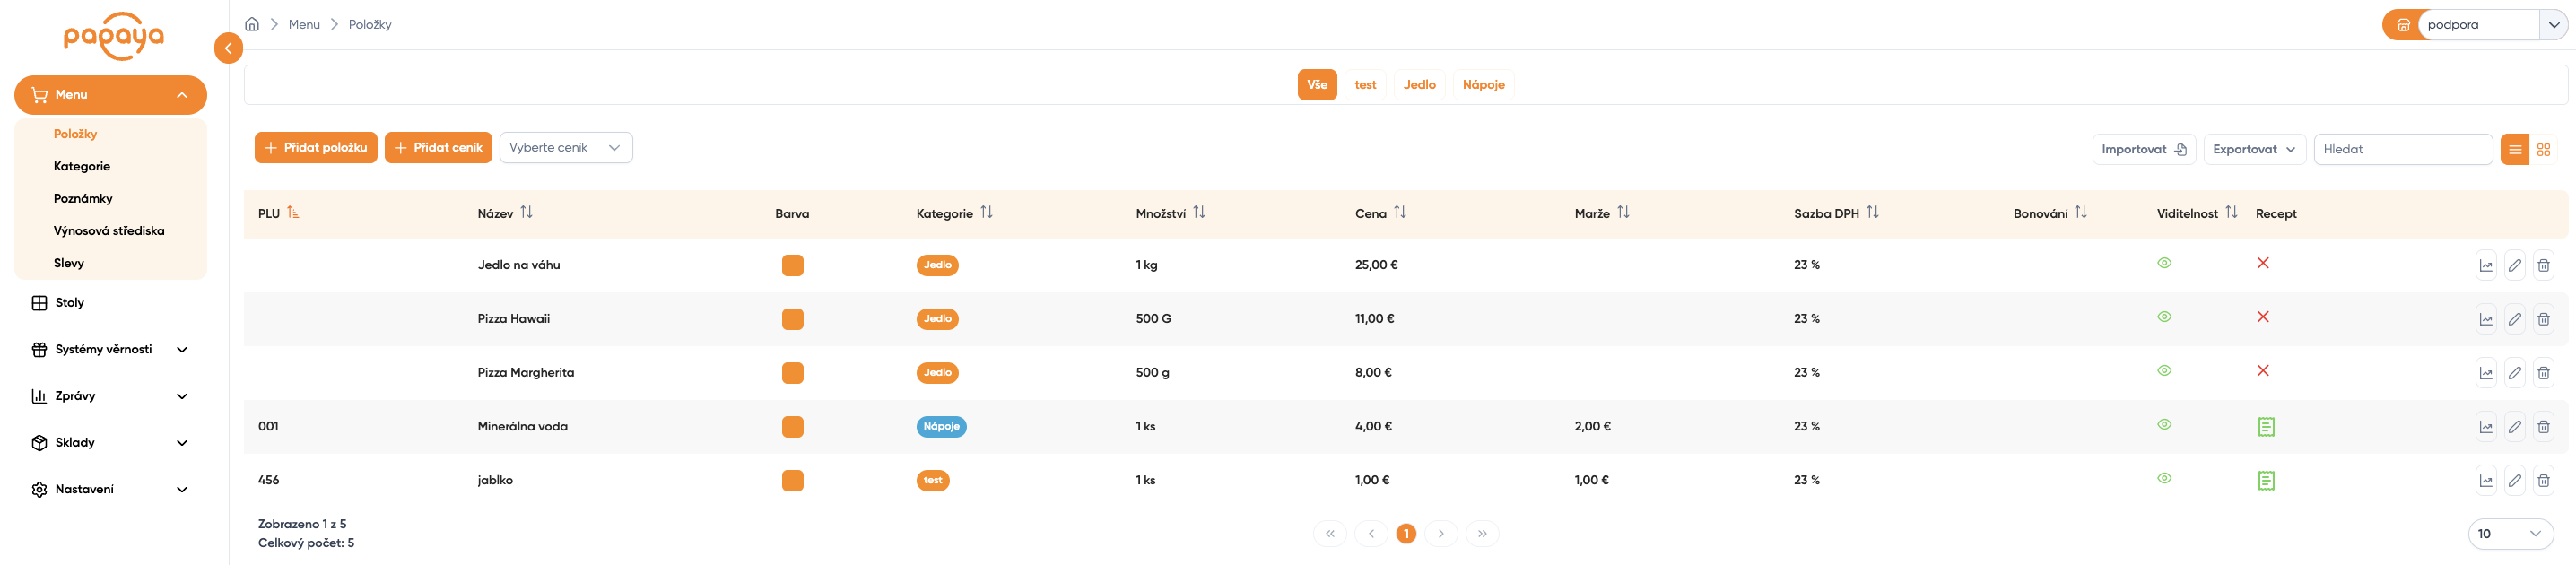
Task: Go to last page of results
Action: pos(1482,534)
